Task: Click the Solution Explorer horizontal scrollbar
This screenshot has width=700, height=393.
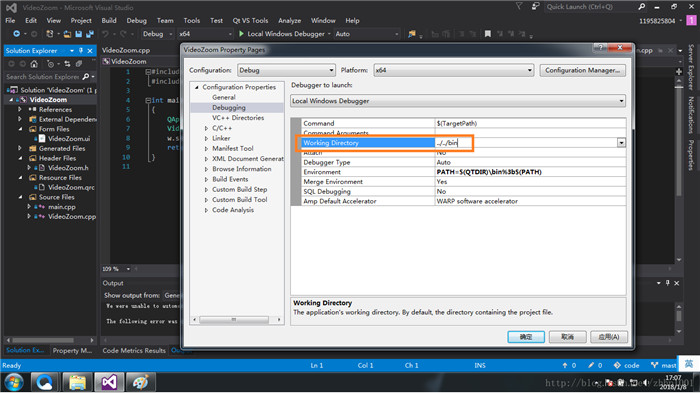Action: (x=49, y=340)
